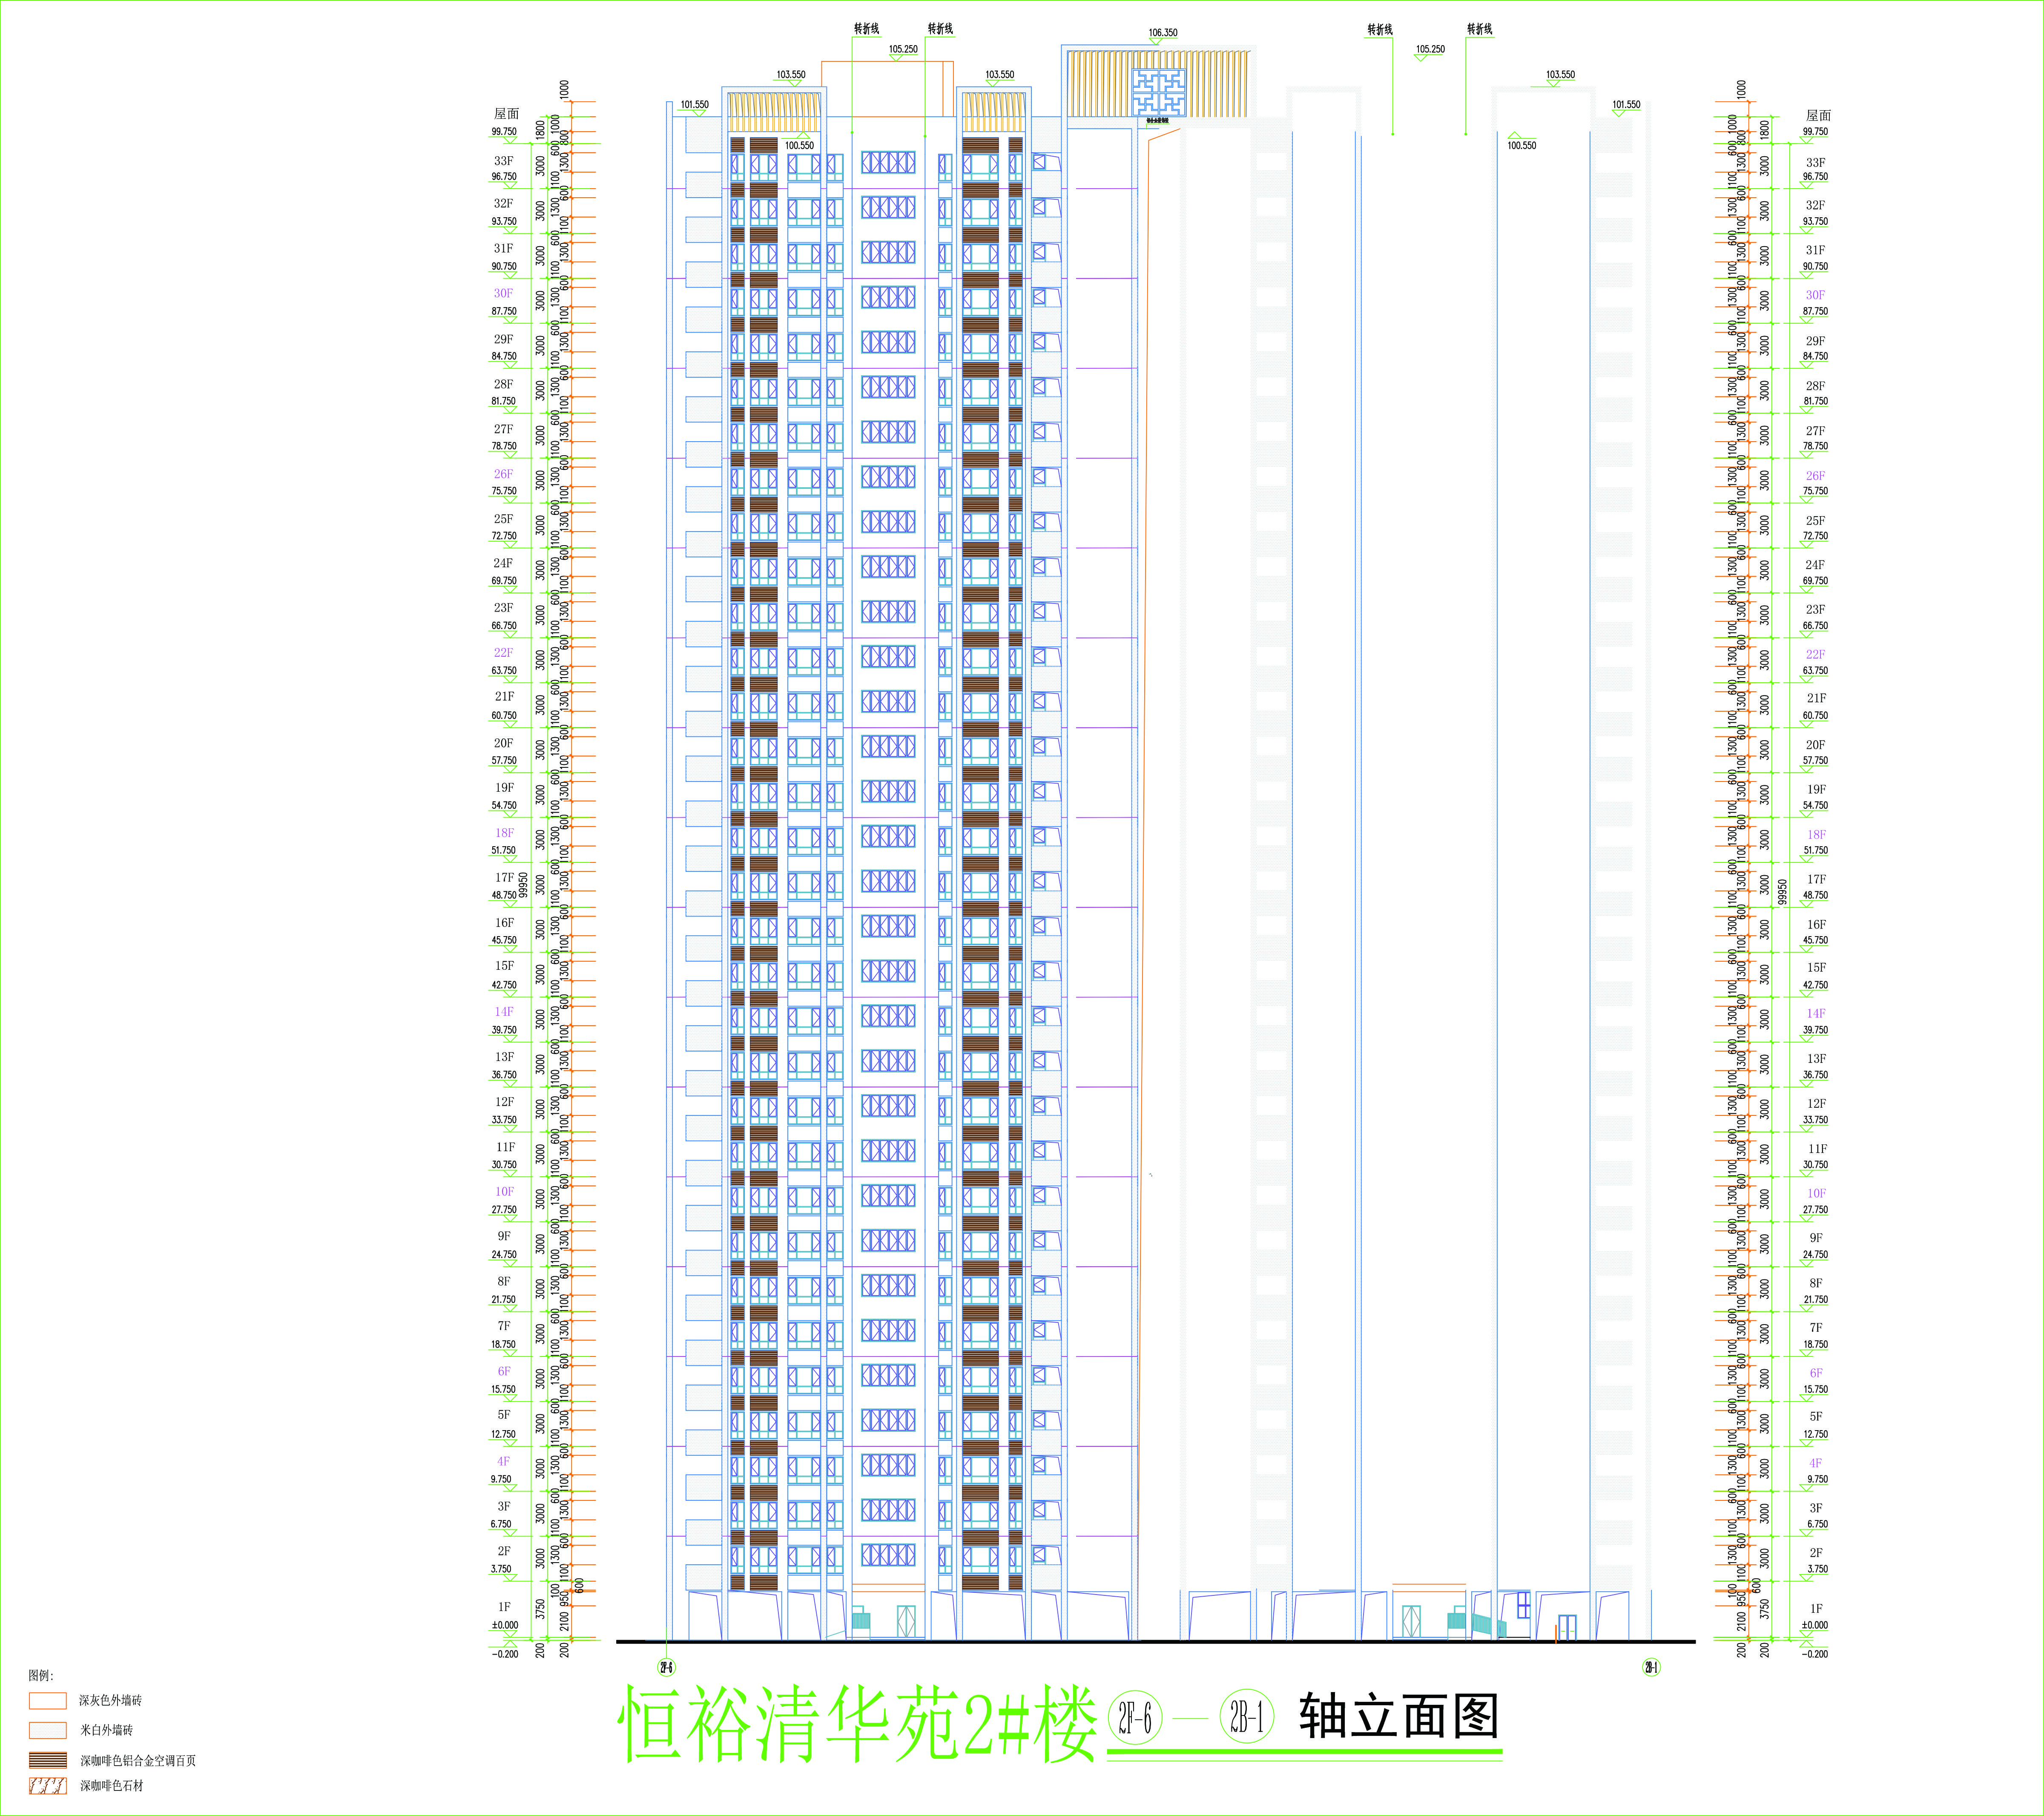The height and width of the screenshot is (1816, 2044).
Task: Click the dark gray wall tile legend swatch
Action: click(48, 1700)
